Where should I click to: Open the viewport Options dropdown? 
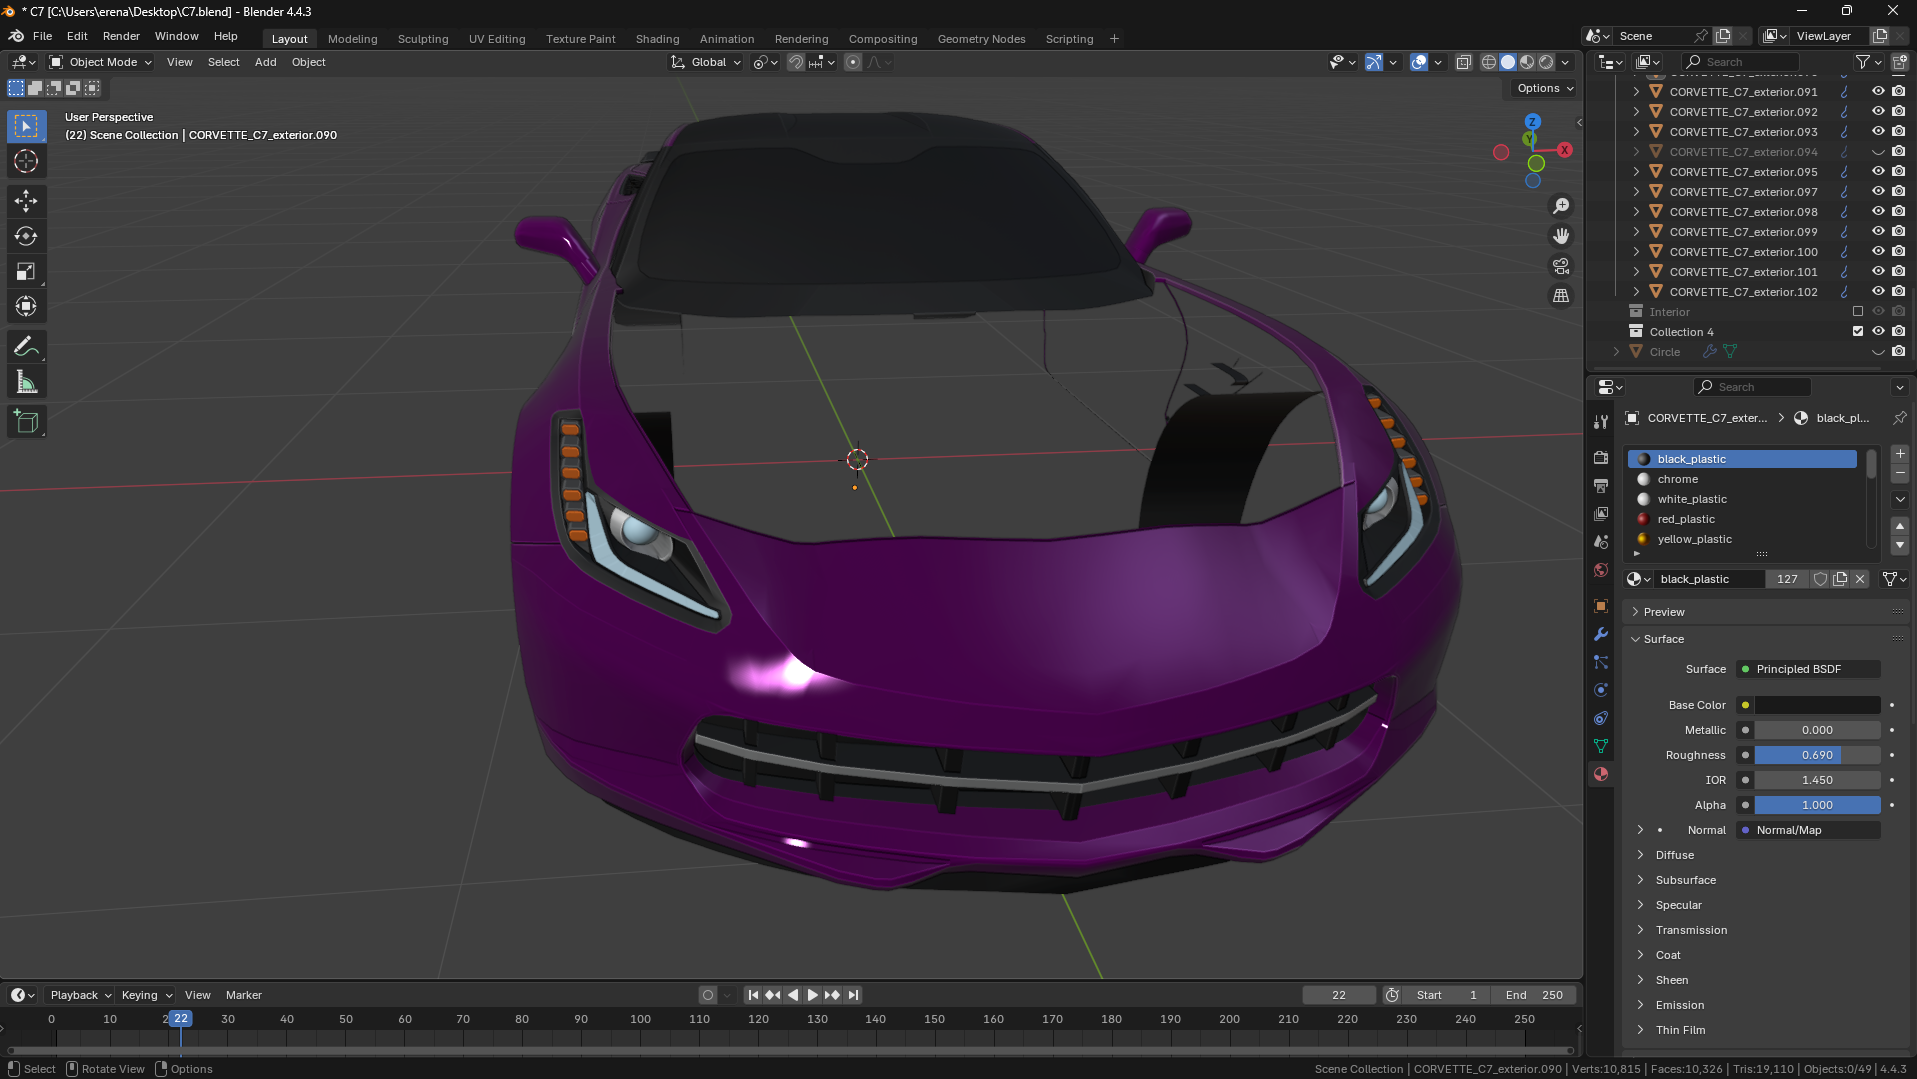(x=1544, y=88)
